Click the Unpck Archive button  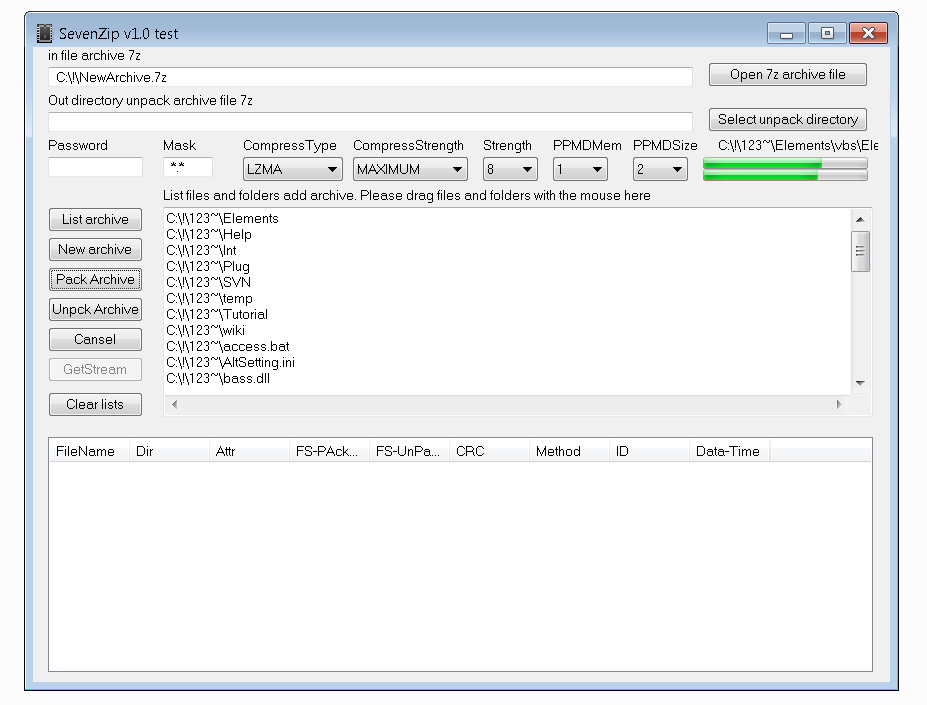coord(95,309)
